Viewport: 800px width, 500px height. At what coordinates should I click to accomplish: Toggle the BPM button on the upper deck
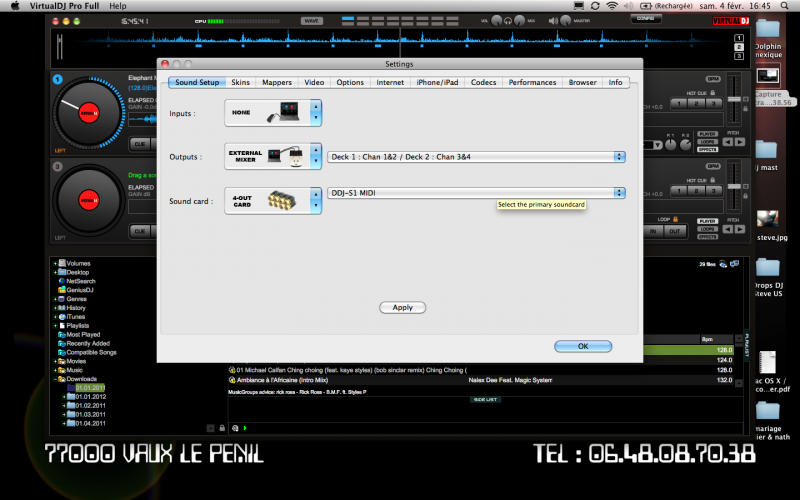(x=712, y=79)
